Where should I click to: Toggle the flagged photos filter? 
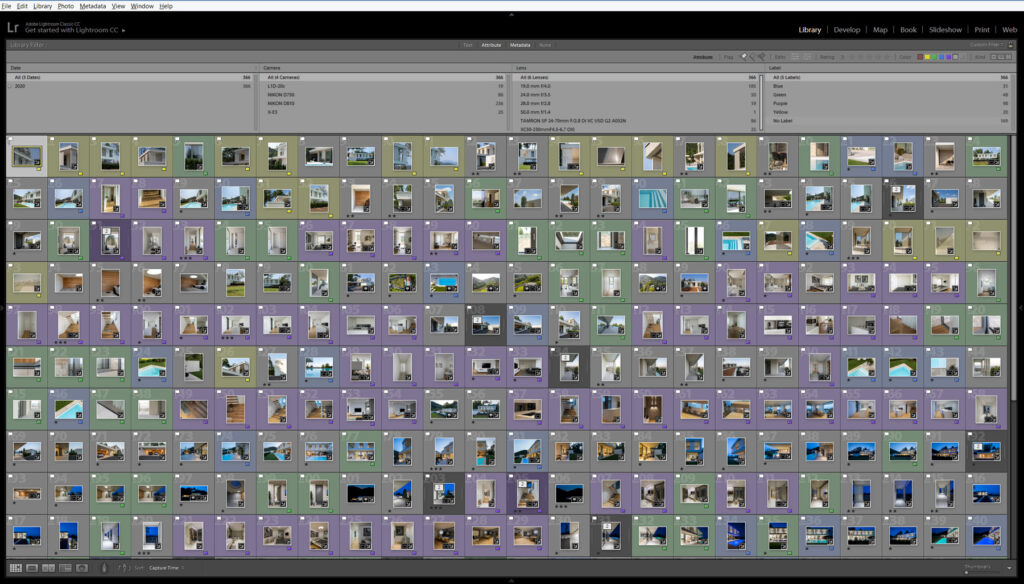[745, 58]
